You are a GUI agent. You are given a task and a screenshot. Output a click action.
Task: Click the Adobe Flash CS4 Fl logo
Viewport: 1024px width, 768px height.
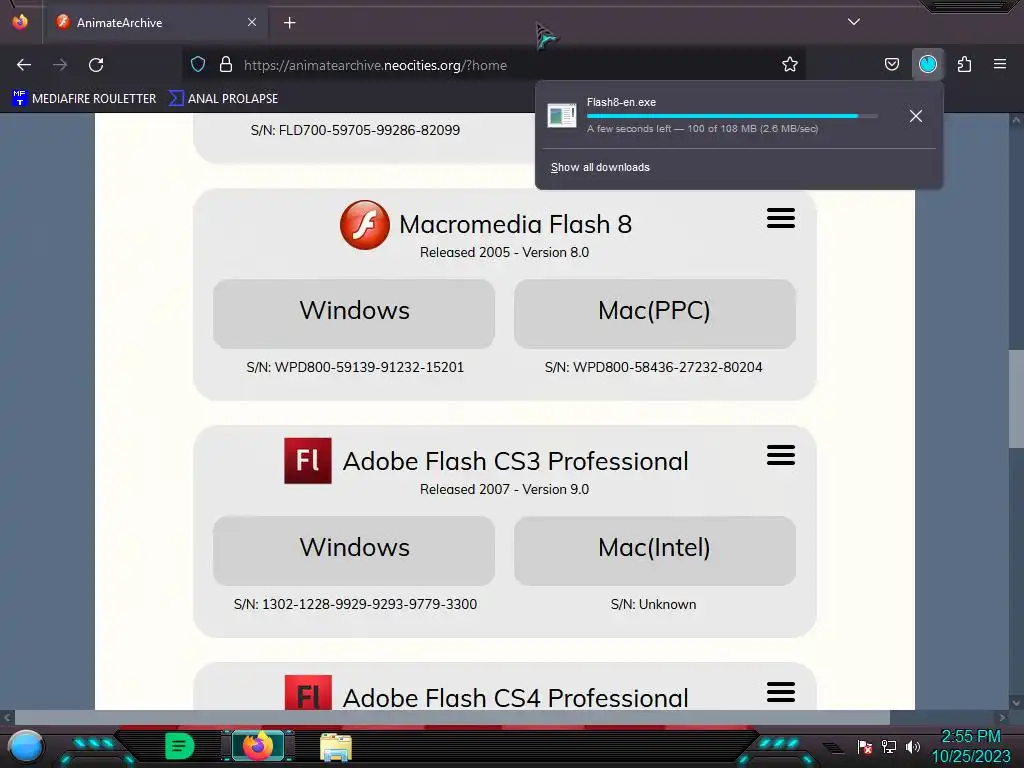308,692
